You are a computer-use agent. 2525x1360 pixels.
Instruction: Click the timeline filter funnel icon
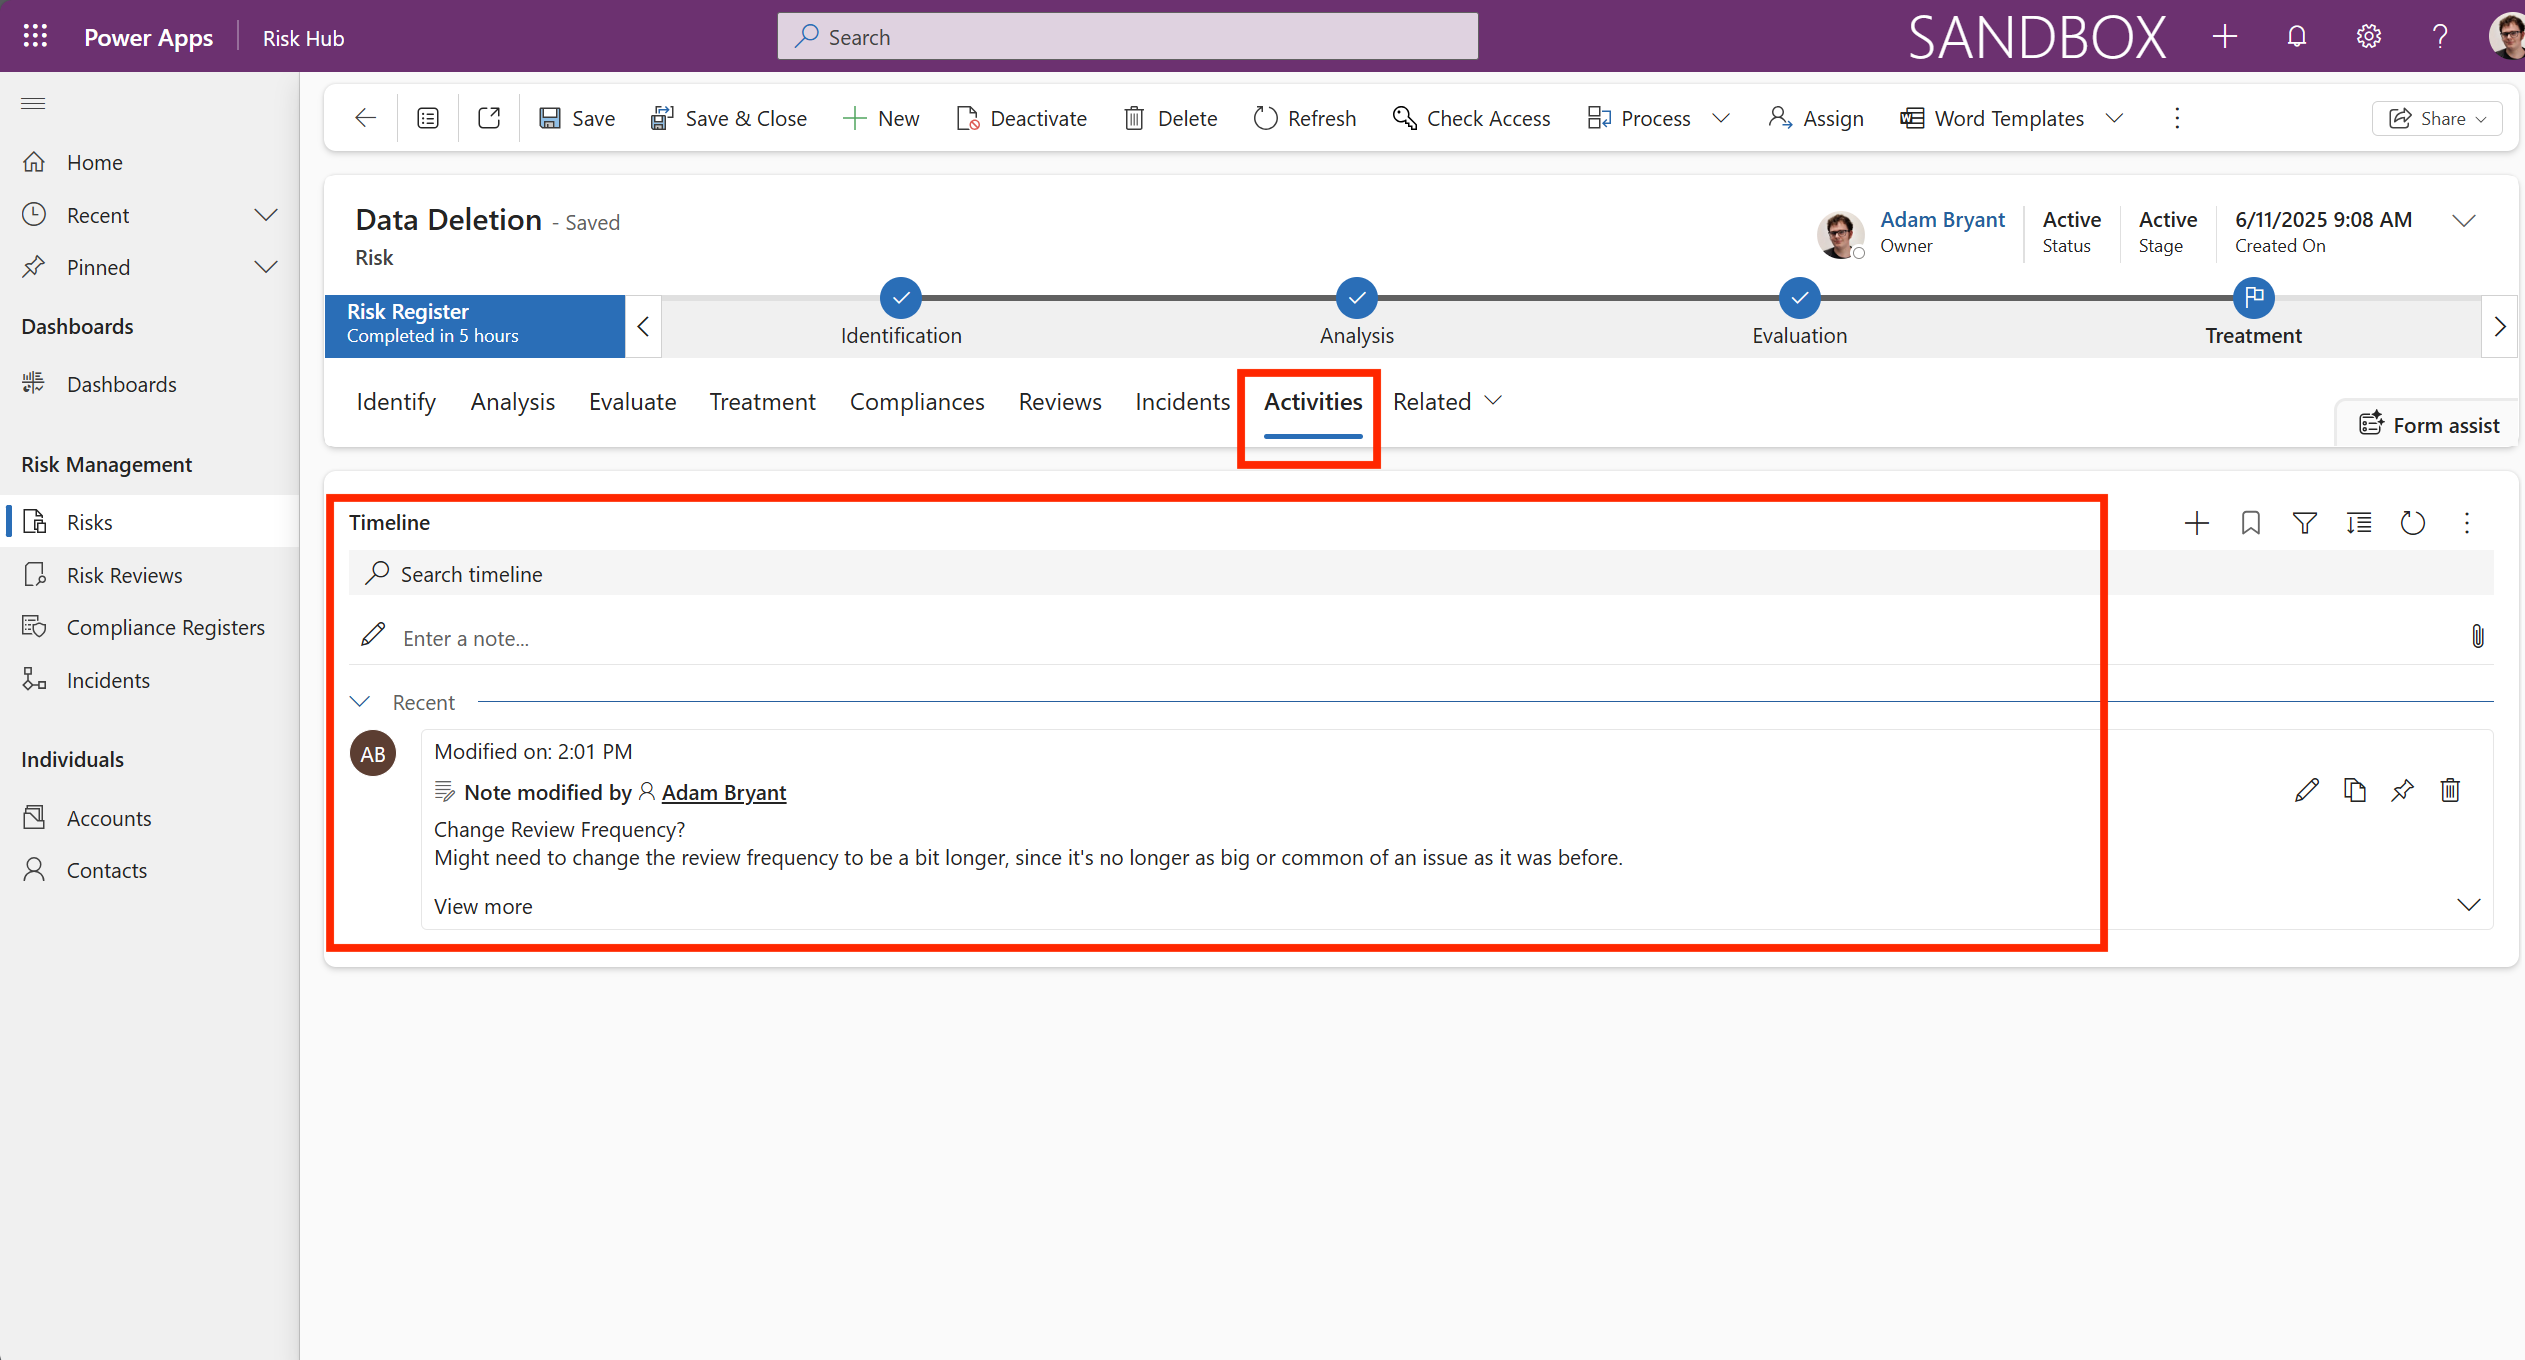pos(2304,523)
